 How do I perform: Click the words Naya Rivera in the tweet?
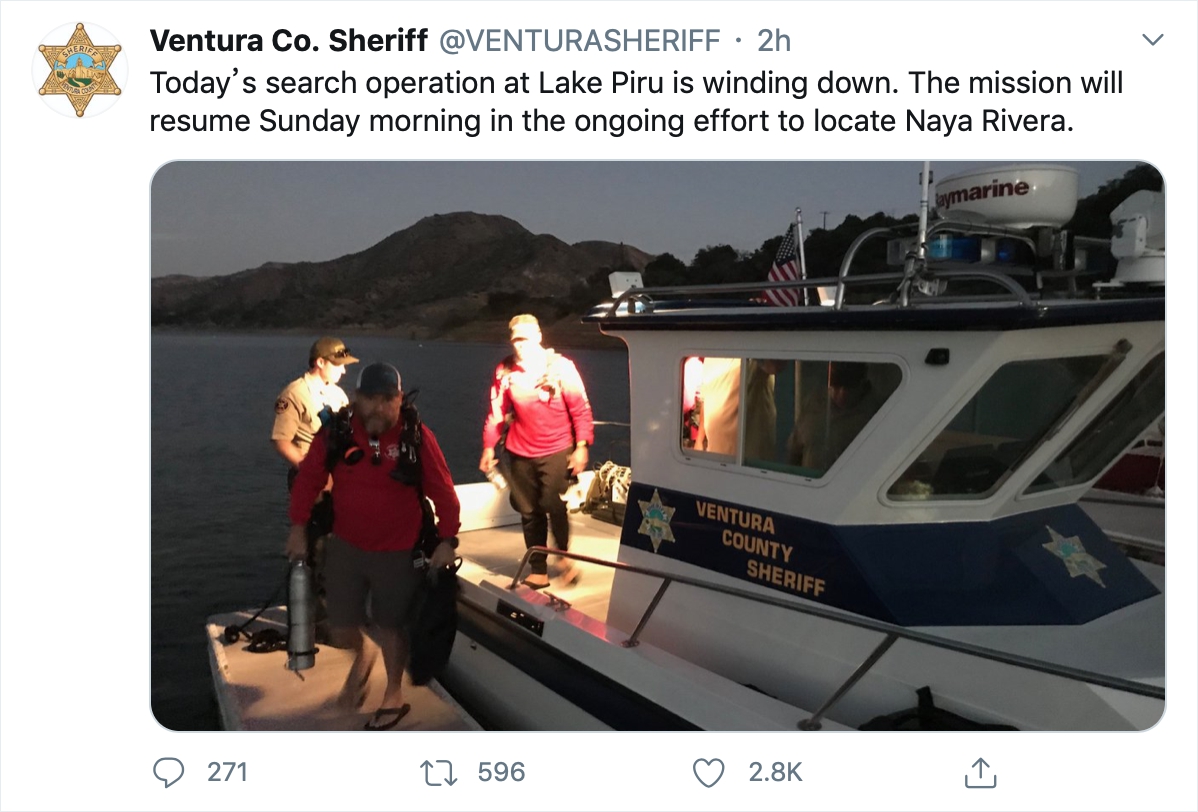[x=988, y=121]
